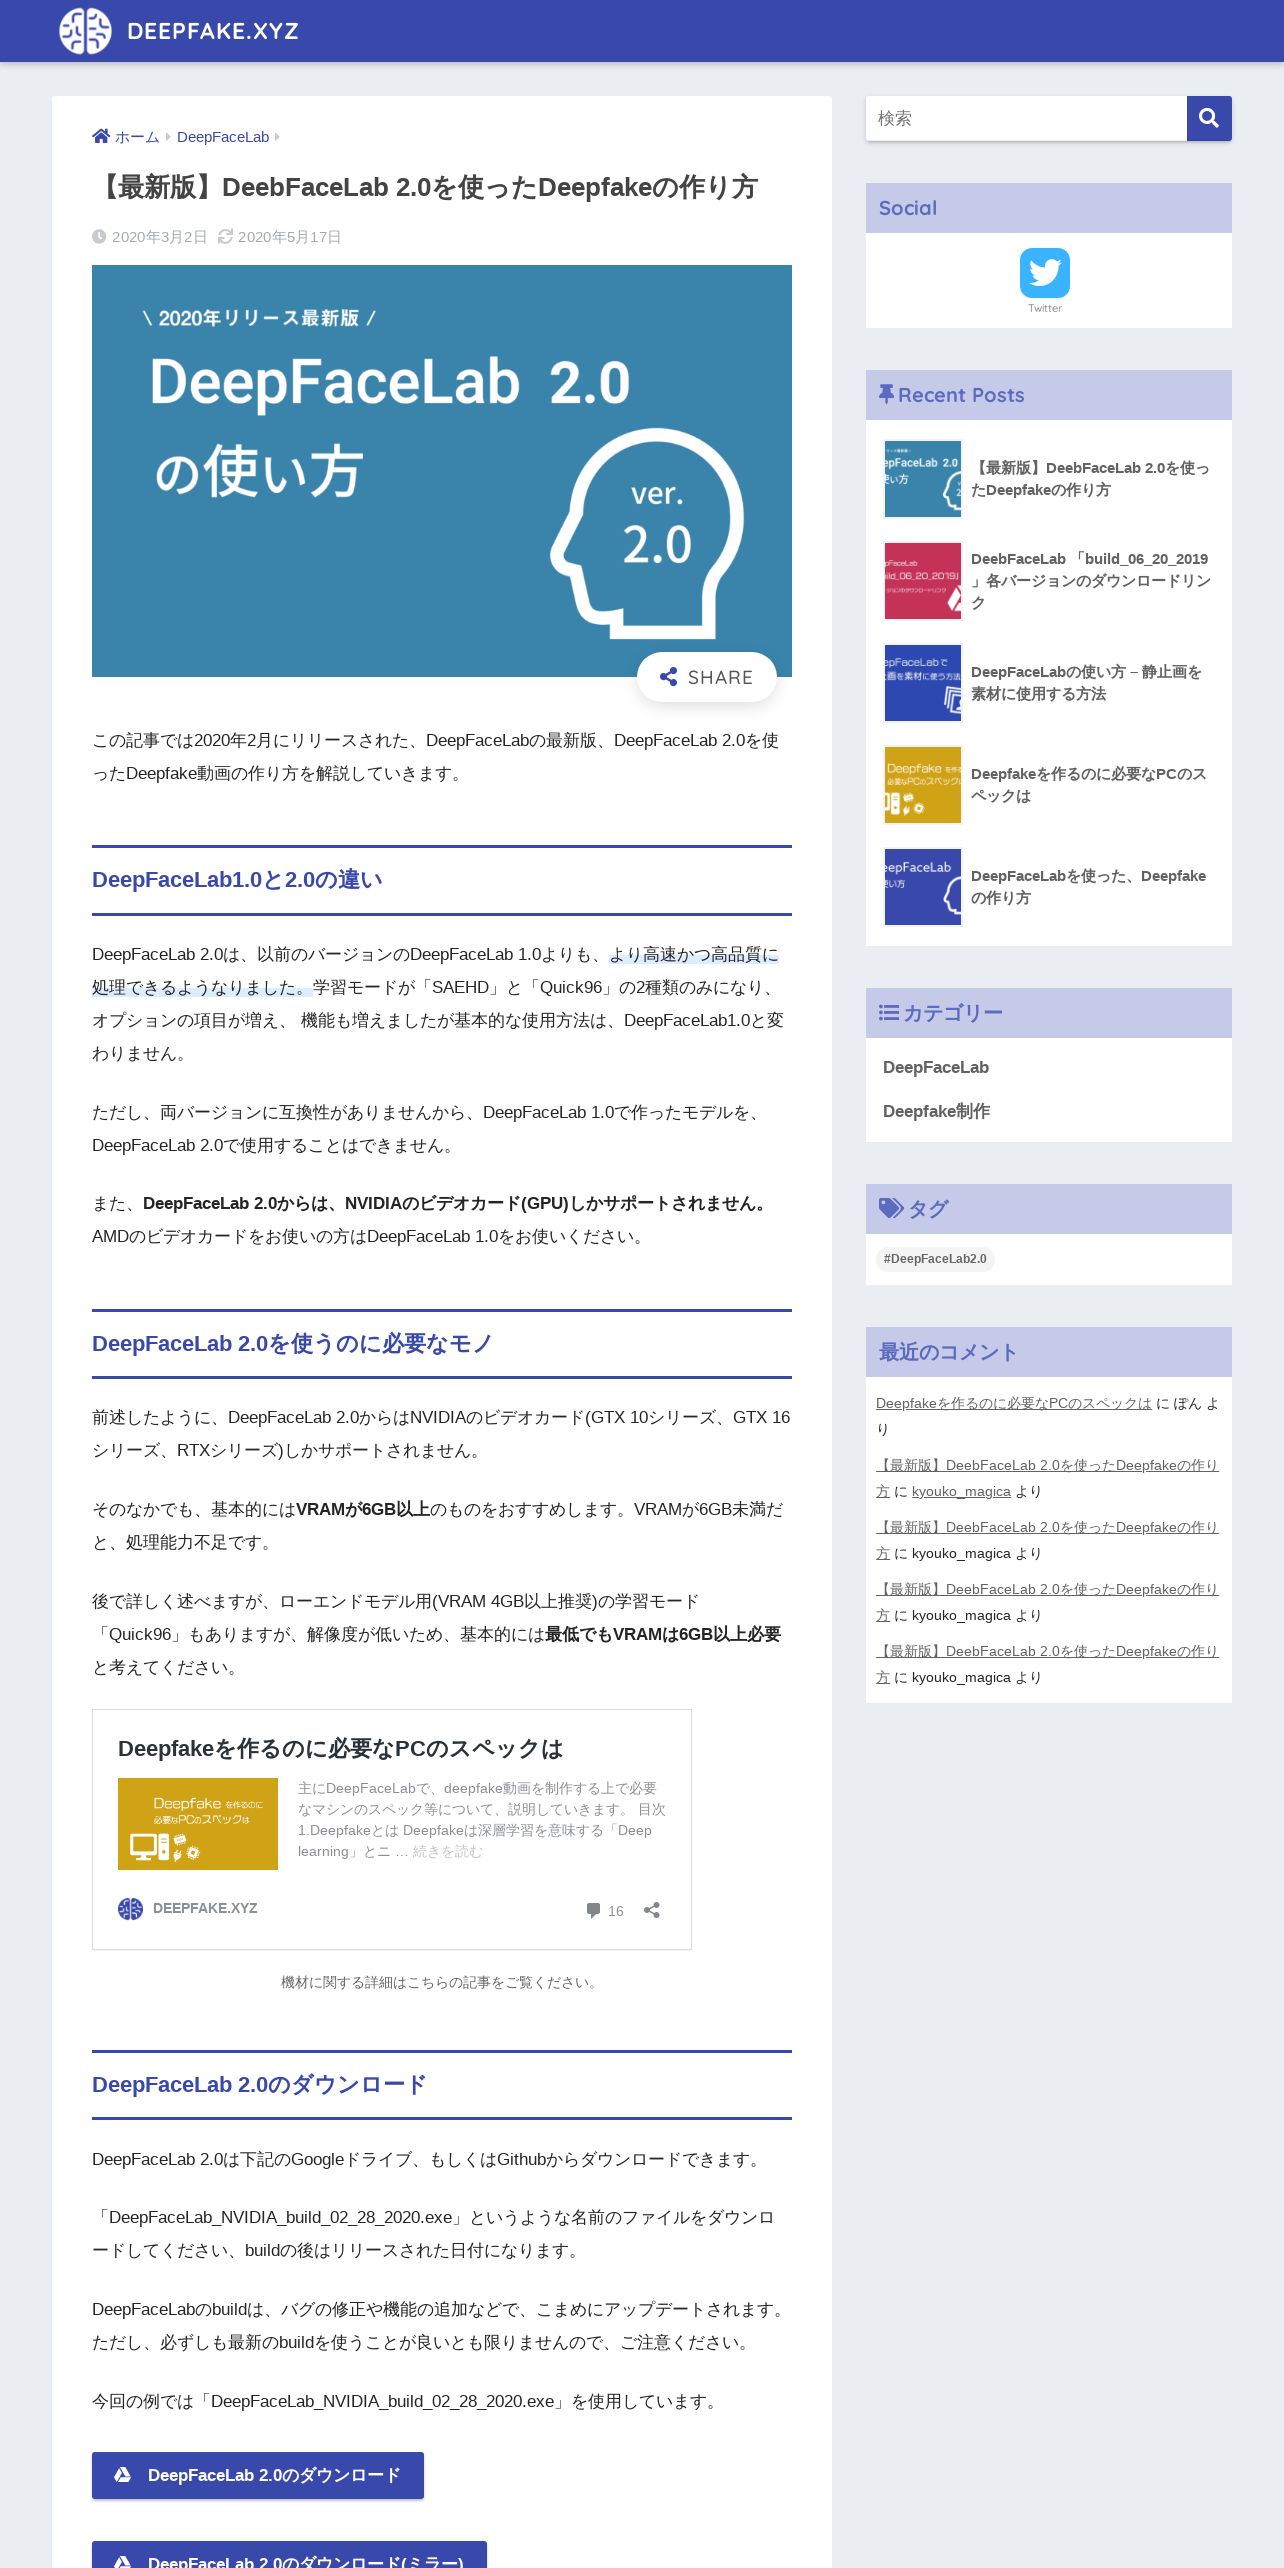1284x2568 pixels.
Task: Open yellow thumbnail of PCスペック recent post
Action: tap(923, 785)
